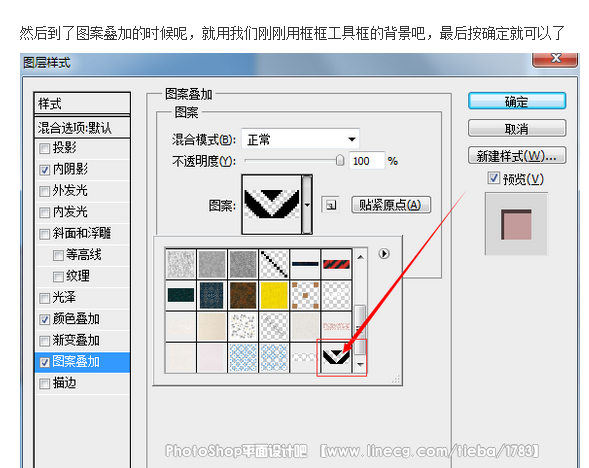The width and height of the screenshot is (589, 468).
Task: Pick the black chevron pattern swatch in grid
Action: point(336,357)
